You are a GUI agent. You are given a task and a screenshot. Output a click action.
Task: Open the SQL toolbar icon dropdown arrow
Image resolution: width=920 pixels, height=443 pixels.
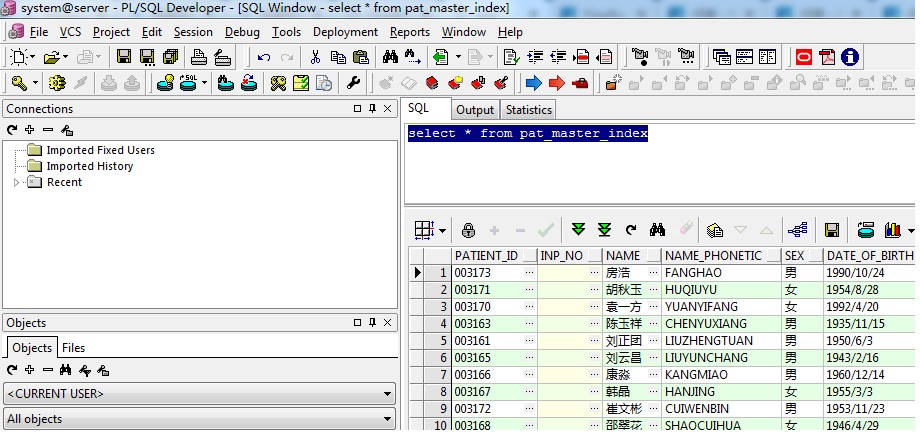tap(204, 83)
